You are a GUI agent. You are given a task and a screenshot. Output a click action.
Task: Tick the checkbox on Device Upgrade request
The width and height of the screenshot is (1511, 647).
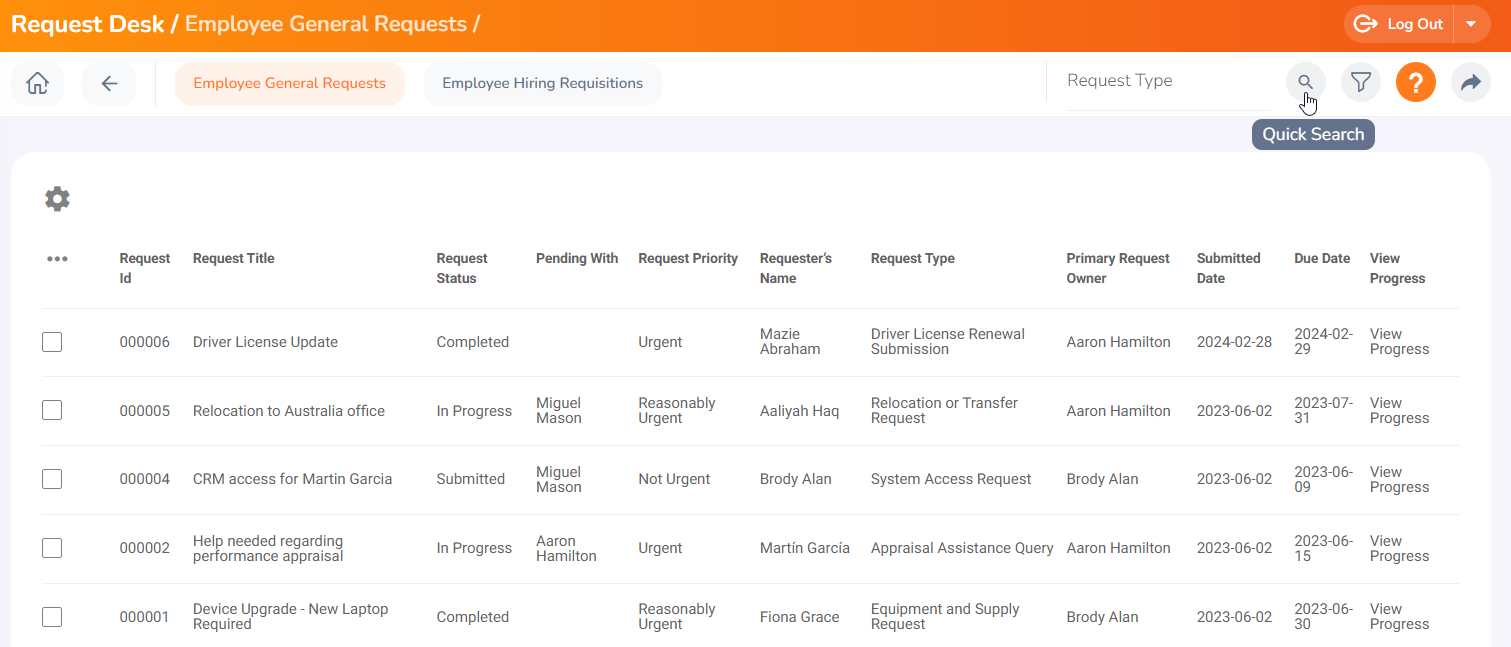[x=51, y=617]
